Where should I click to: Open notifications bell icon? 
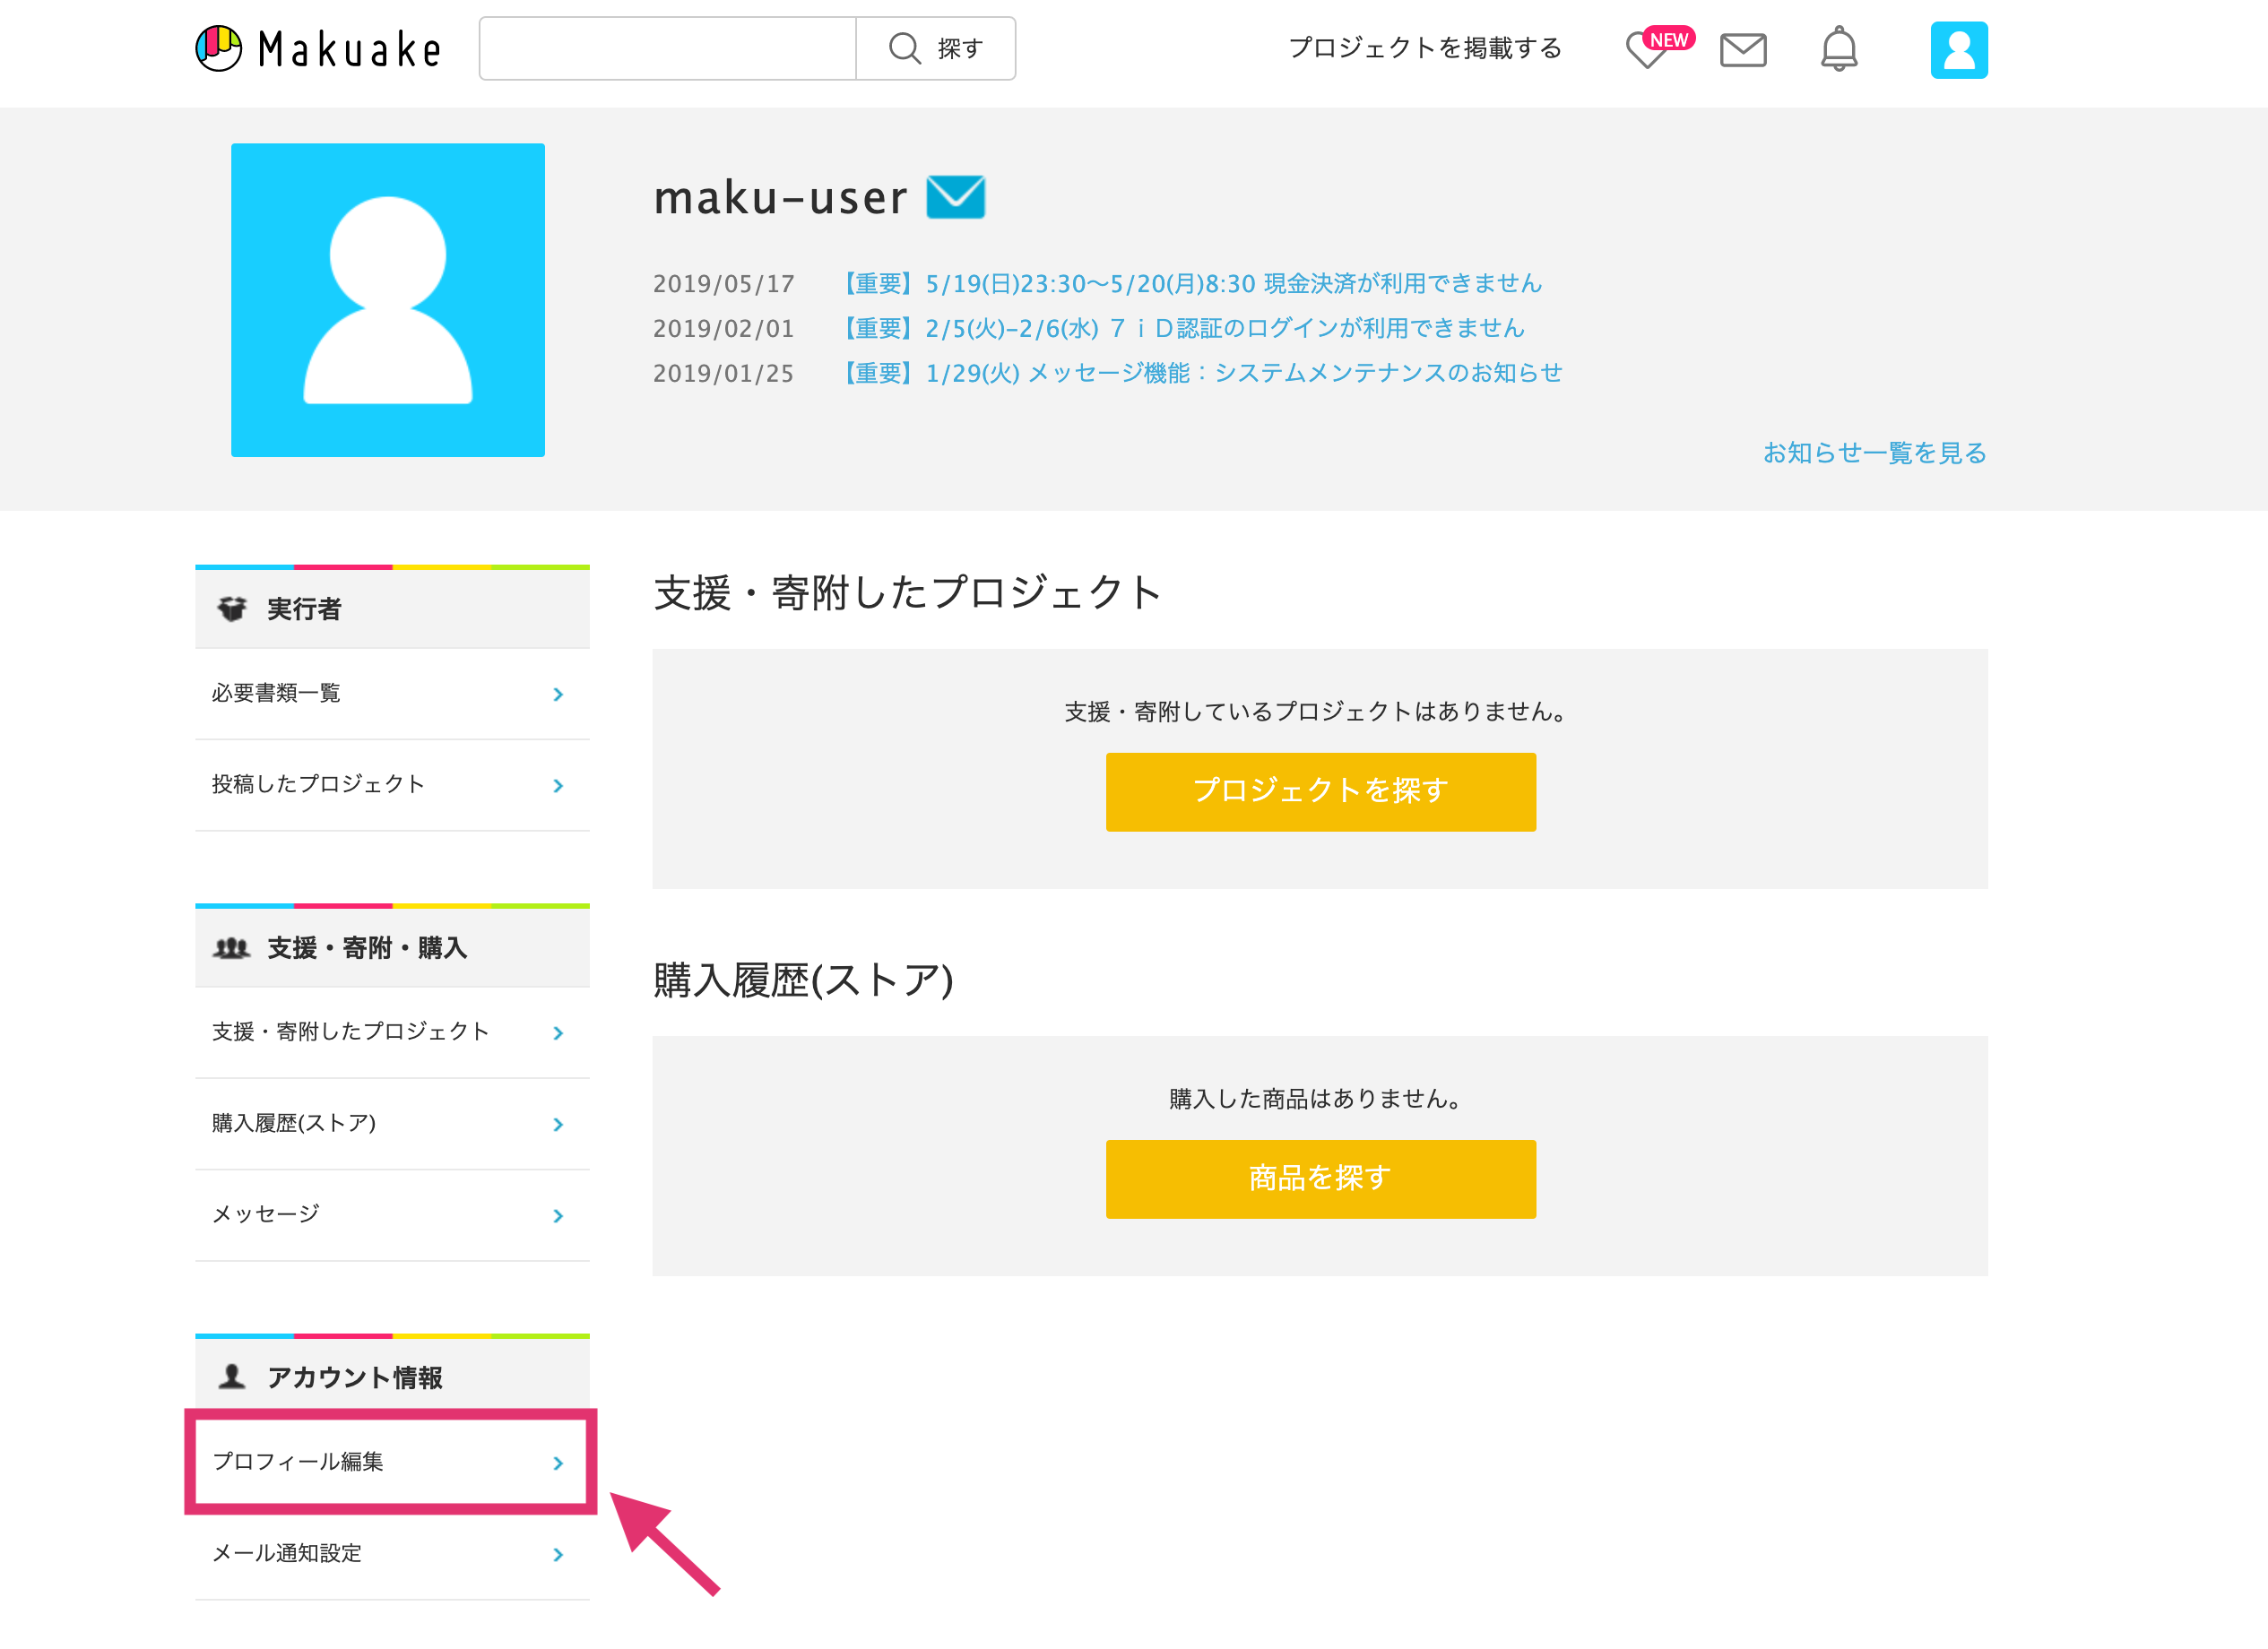click(x=1838, y=48)
